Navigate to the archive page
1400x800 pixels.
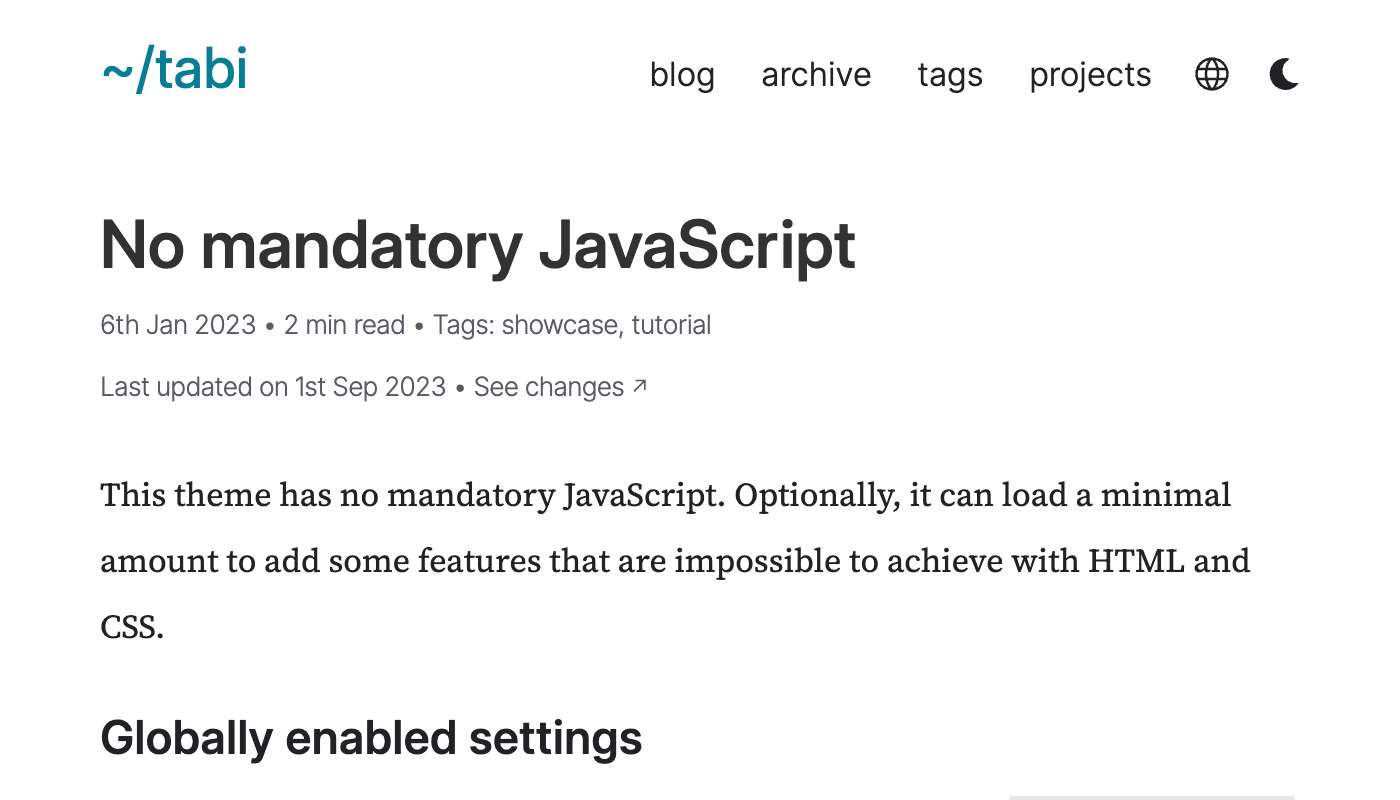(816, 75)
